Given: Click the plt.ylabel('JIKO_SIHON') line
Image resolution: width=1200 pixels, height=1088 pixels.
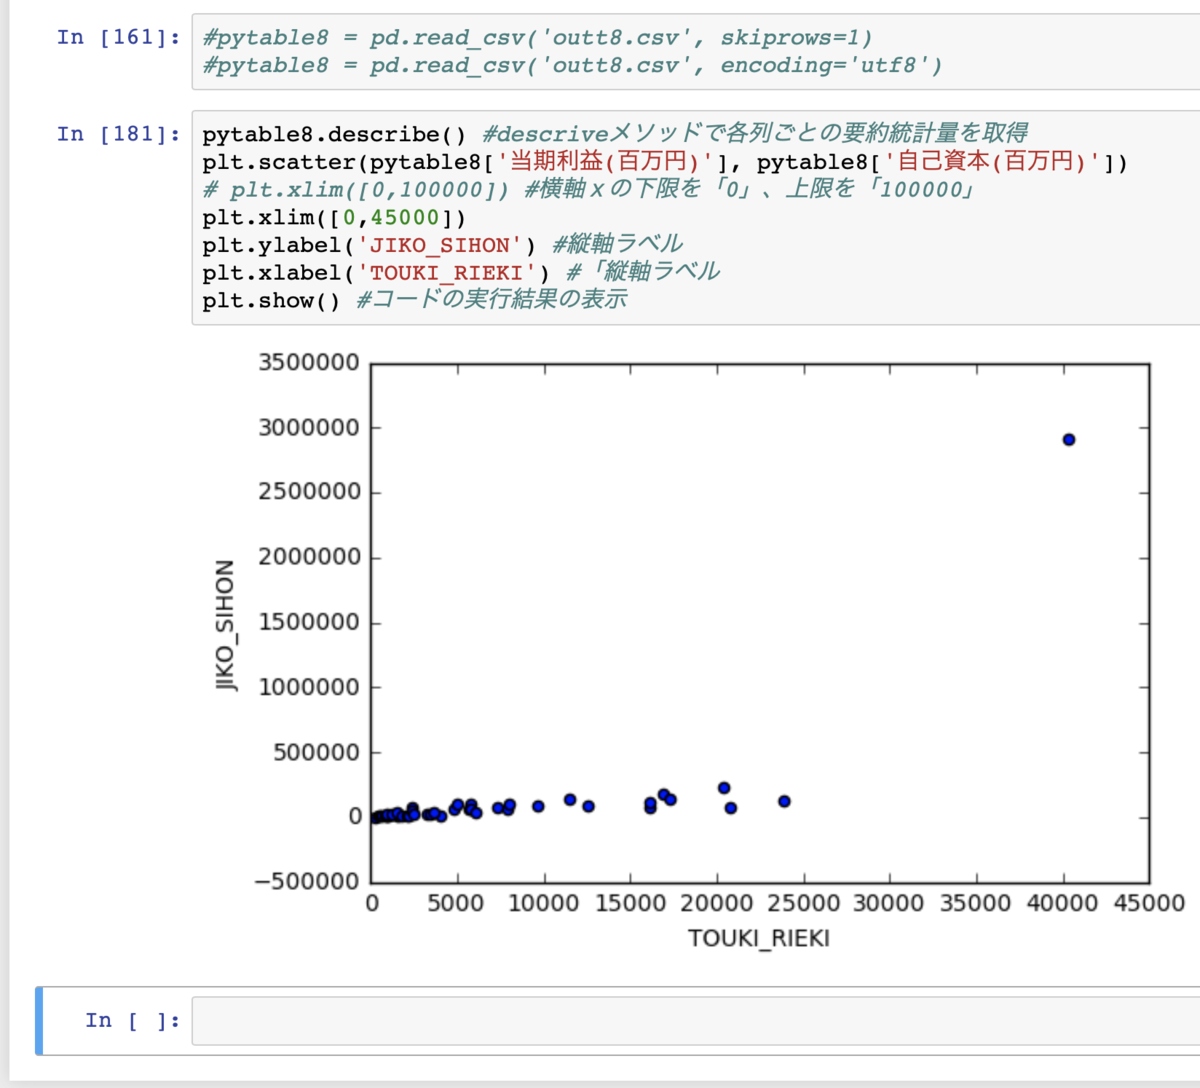Looking at the screenshot, I should [443, 245].
